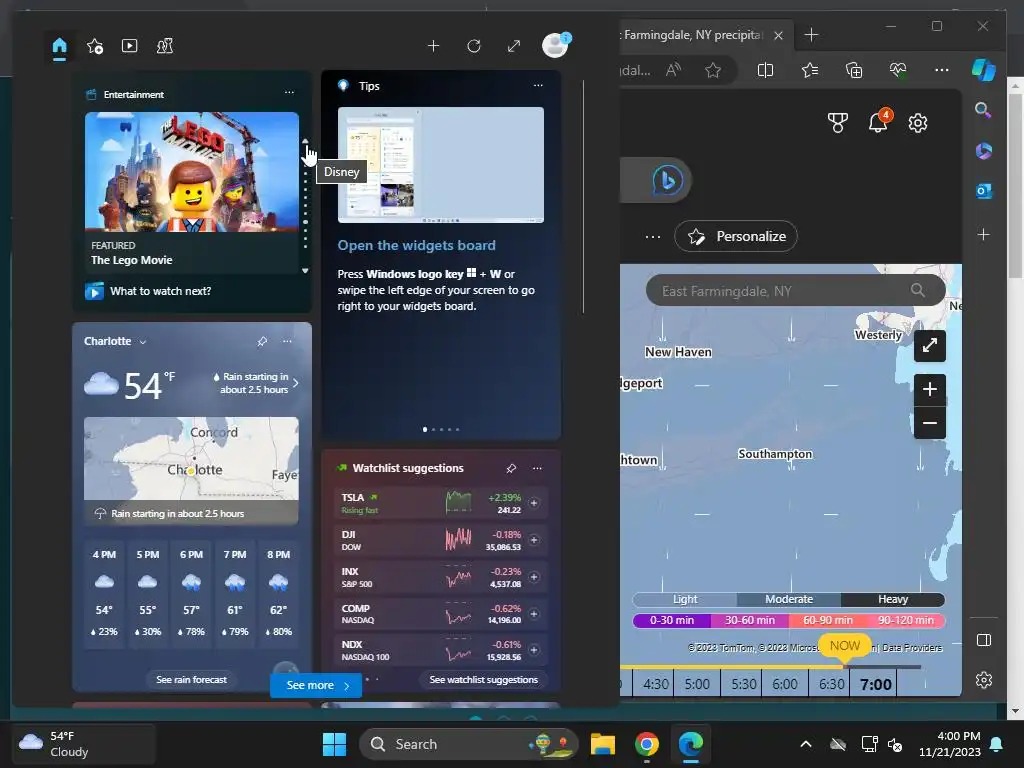Open the widgets Watch video tab
Screen dimensions: 1024x768
(129, 46)
